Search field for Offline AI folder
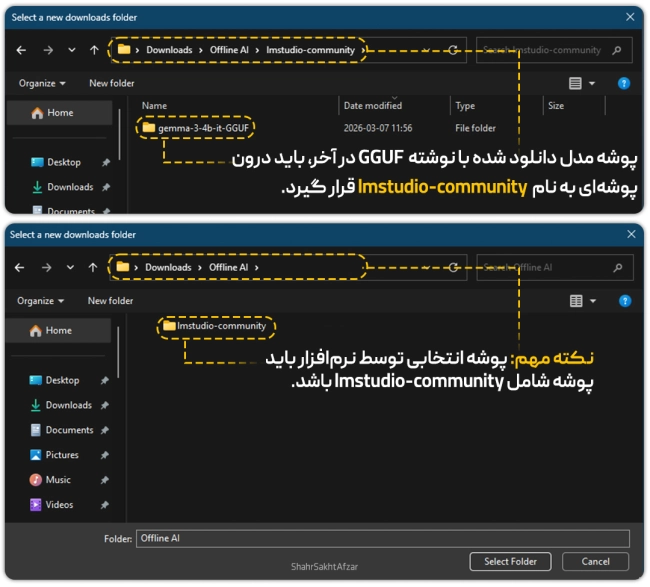The image size is (650, 587). point(555,267)
